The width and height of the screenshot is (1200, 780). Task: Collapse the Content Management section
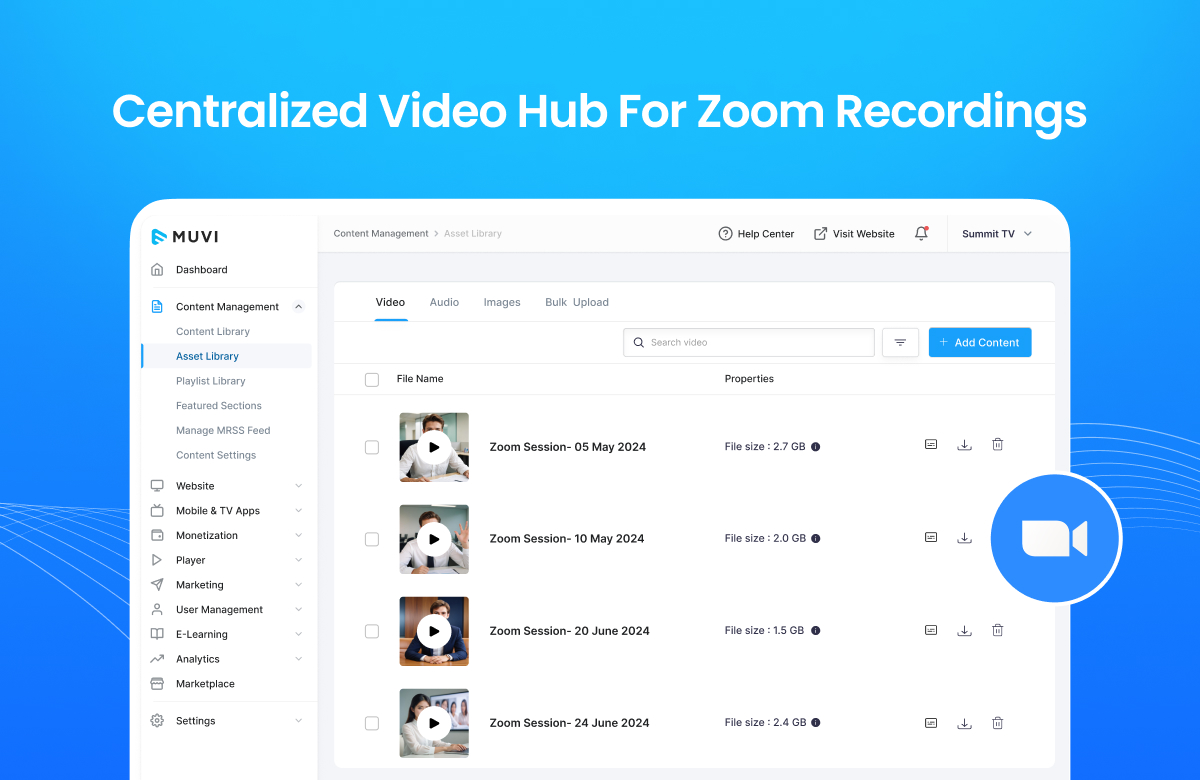(x=298, y=307)
